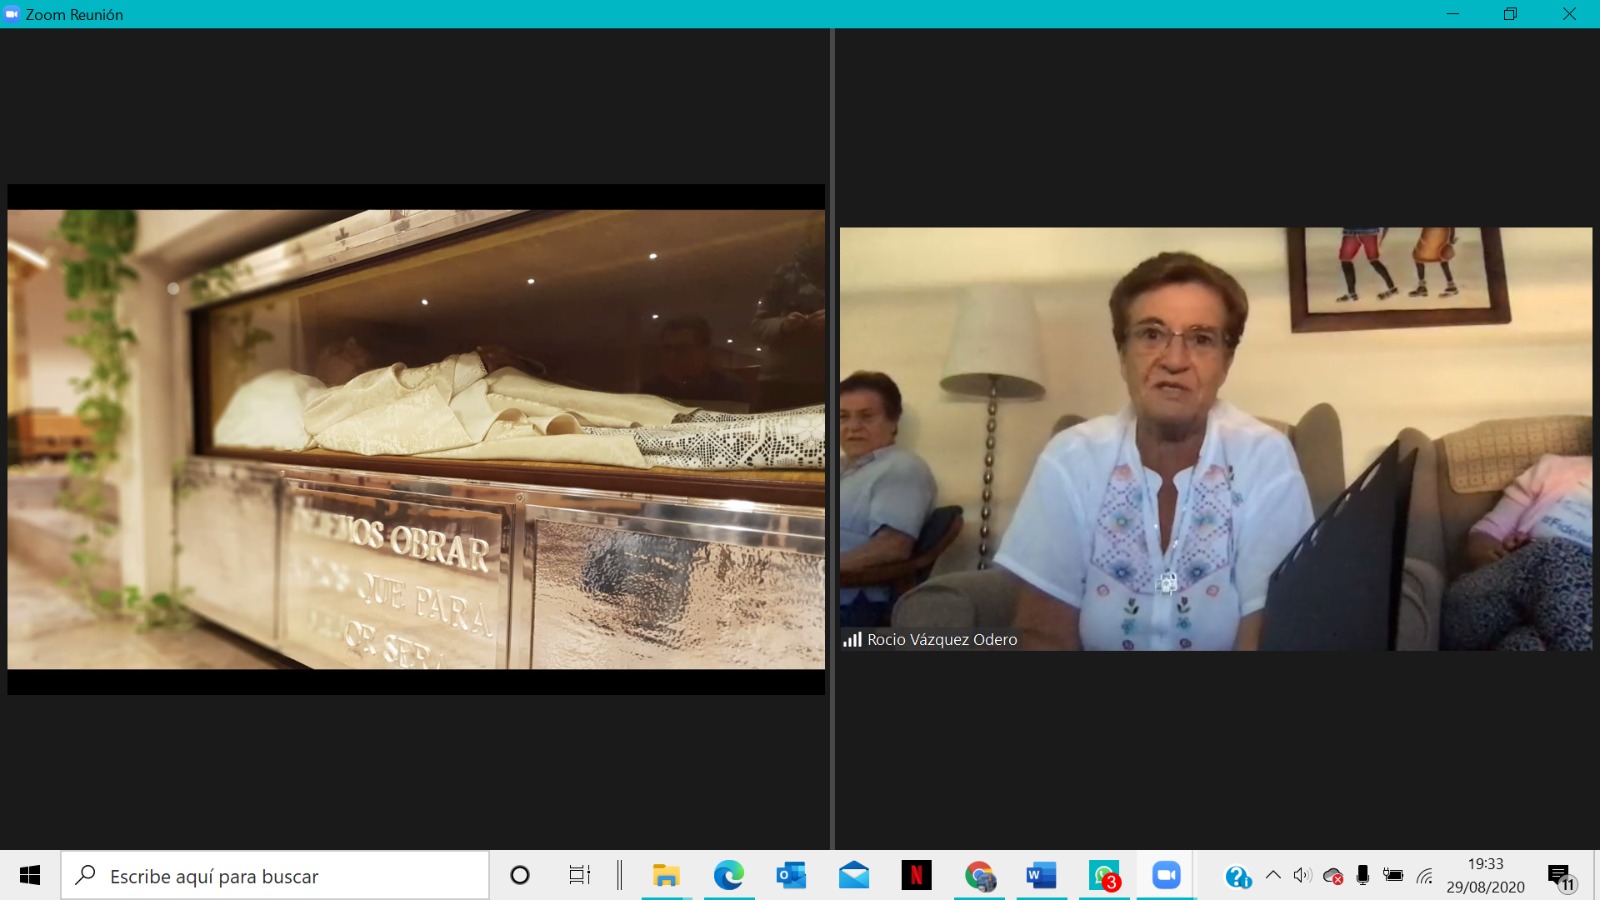Open the volume control

1302,876
